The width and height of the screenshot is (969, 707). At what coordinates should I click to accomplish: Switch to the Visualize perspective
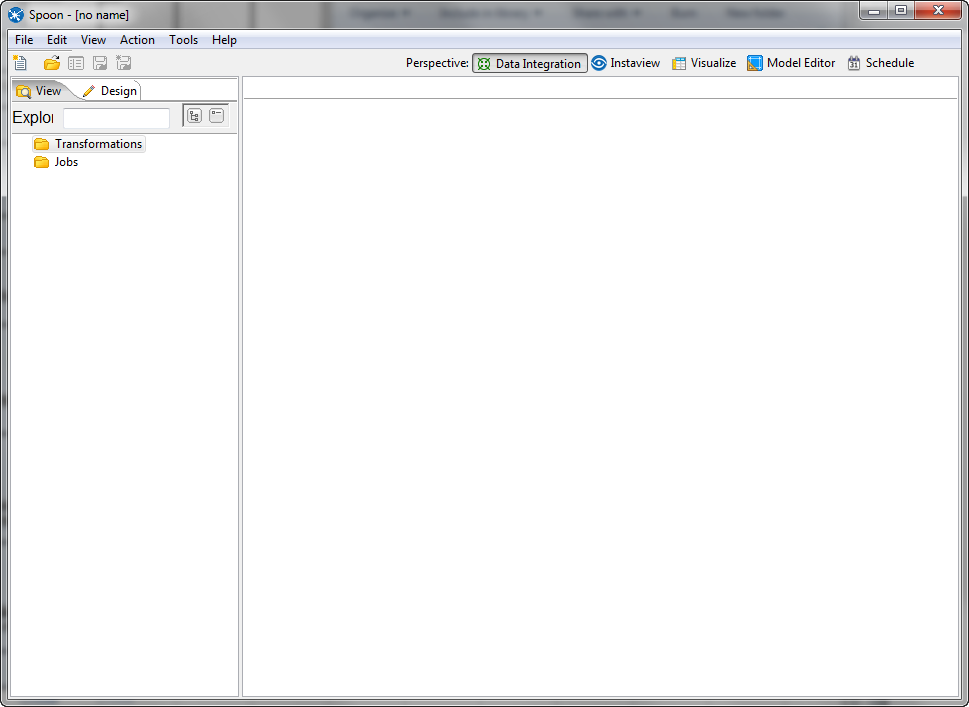click(704, 63)
